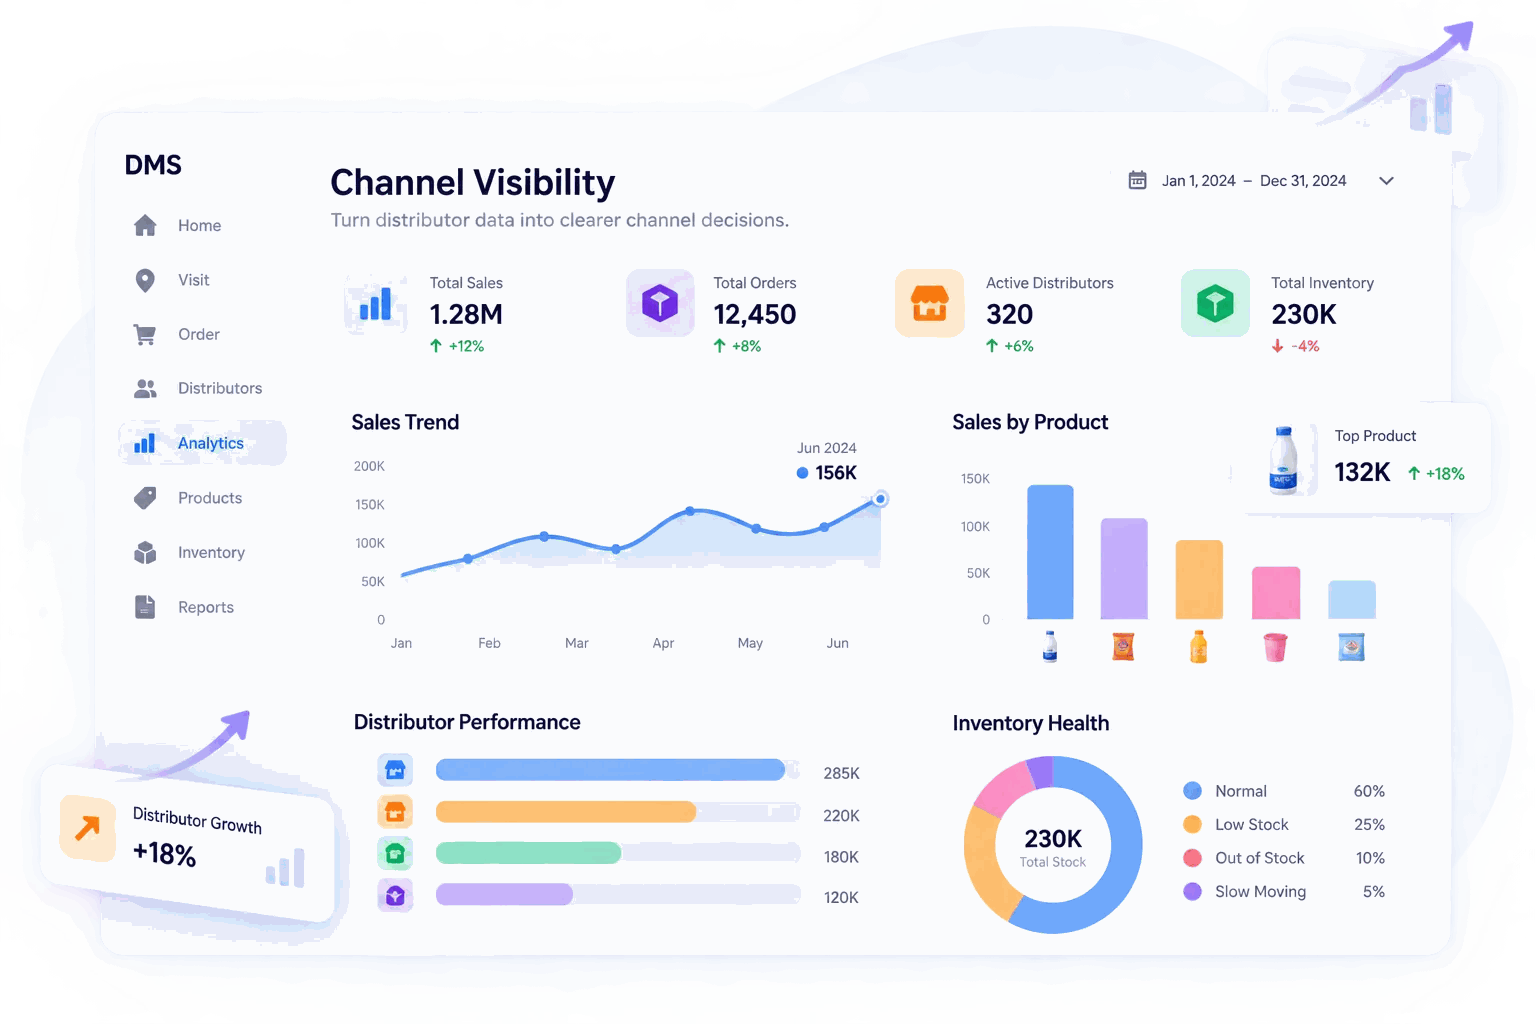
Task: Click the Products tag icon
Action: pyautogui.click(x=145, y=498)
